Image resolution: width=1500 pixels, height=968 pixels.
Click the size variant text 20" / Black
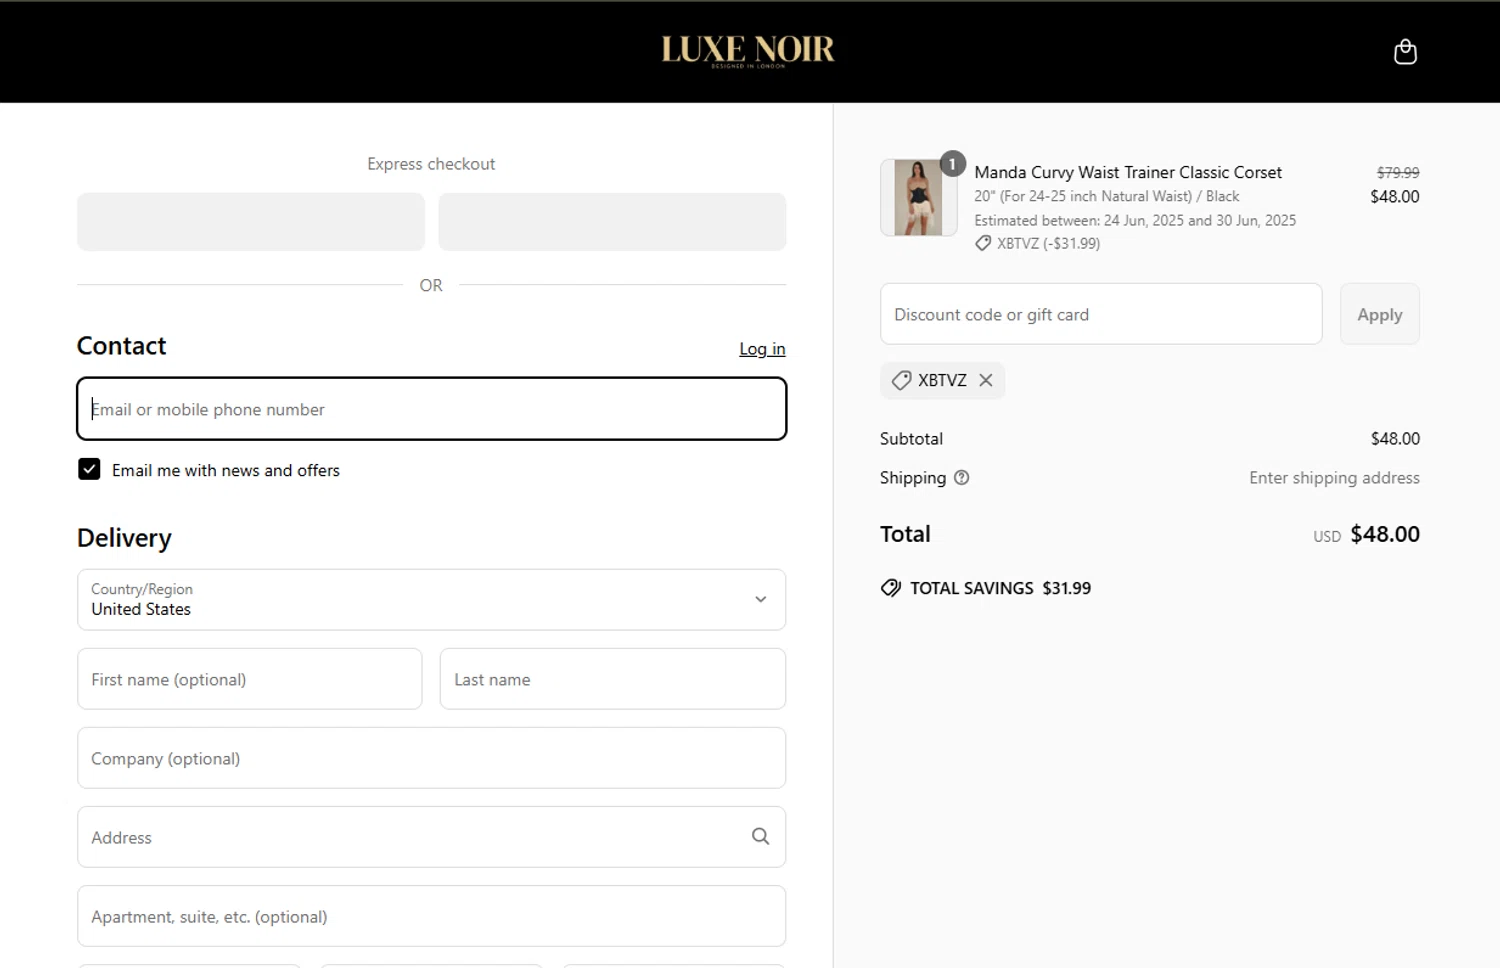pyautogui.click(x=1107, y=196)
